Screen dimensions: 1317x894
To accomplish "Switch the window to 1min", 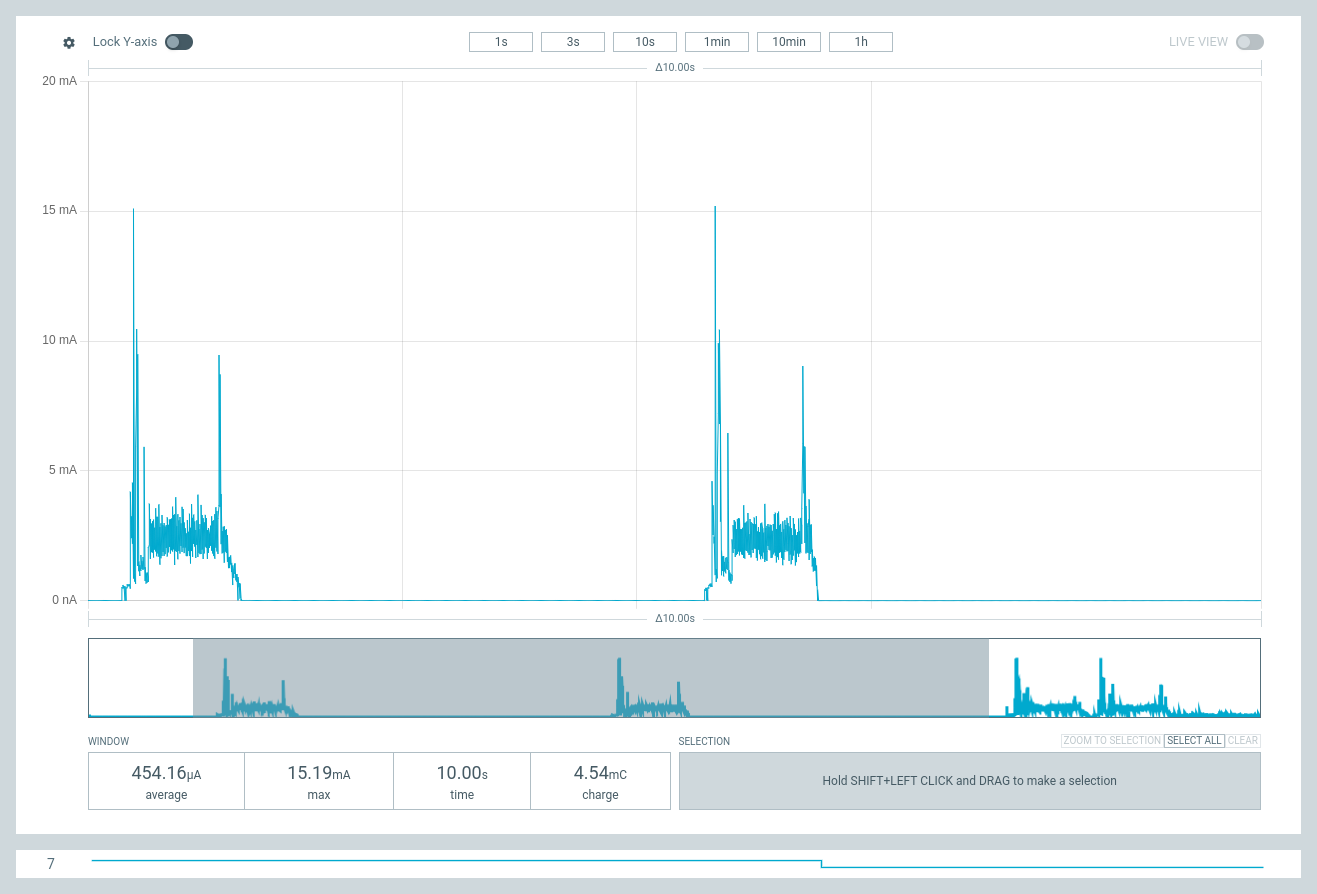I will (717, 42).
